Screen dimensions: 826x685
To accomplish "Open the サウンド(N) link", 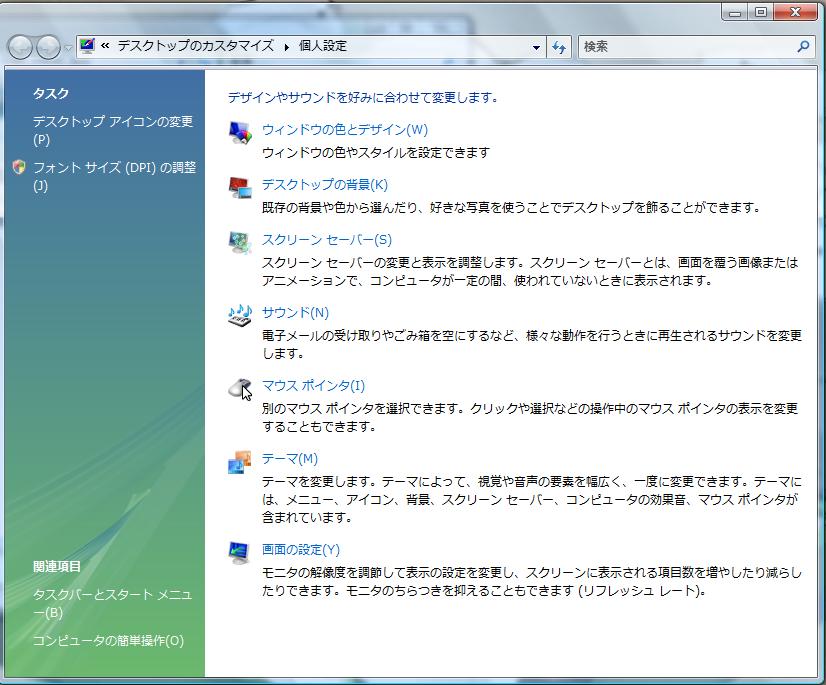I will (295, 313).
